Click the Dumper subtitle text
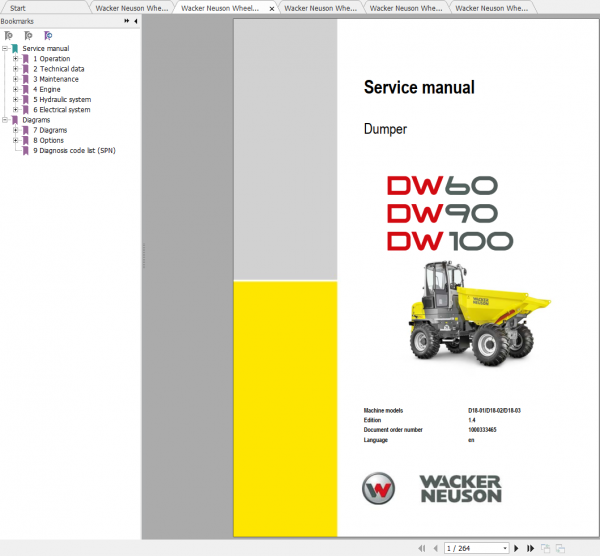 [385, 129]
